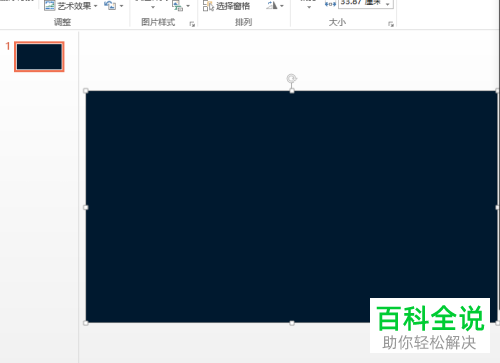Open the 图片样式 dialog launcher
Image resolution: width=500 pixels, height=363 pixels.
192,24
